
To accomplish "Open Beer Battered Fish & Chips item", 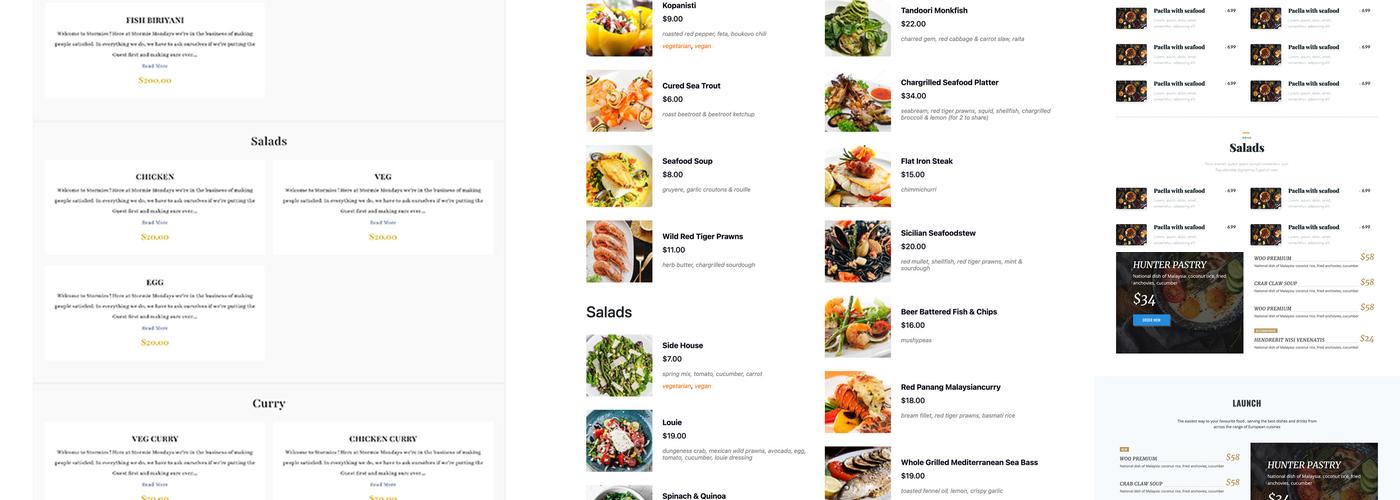I will tap(949, 312).
